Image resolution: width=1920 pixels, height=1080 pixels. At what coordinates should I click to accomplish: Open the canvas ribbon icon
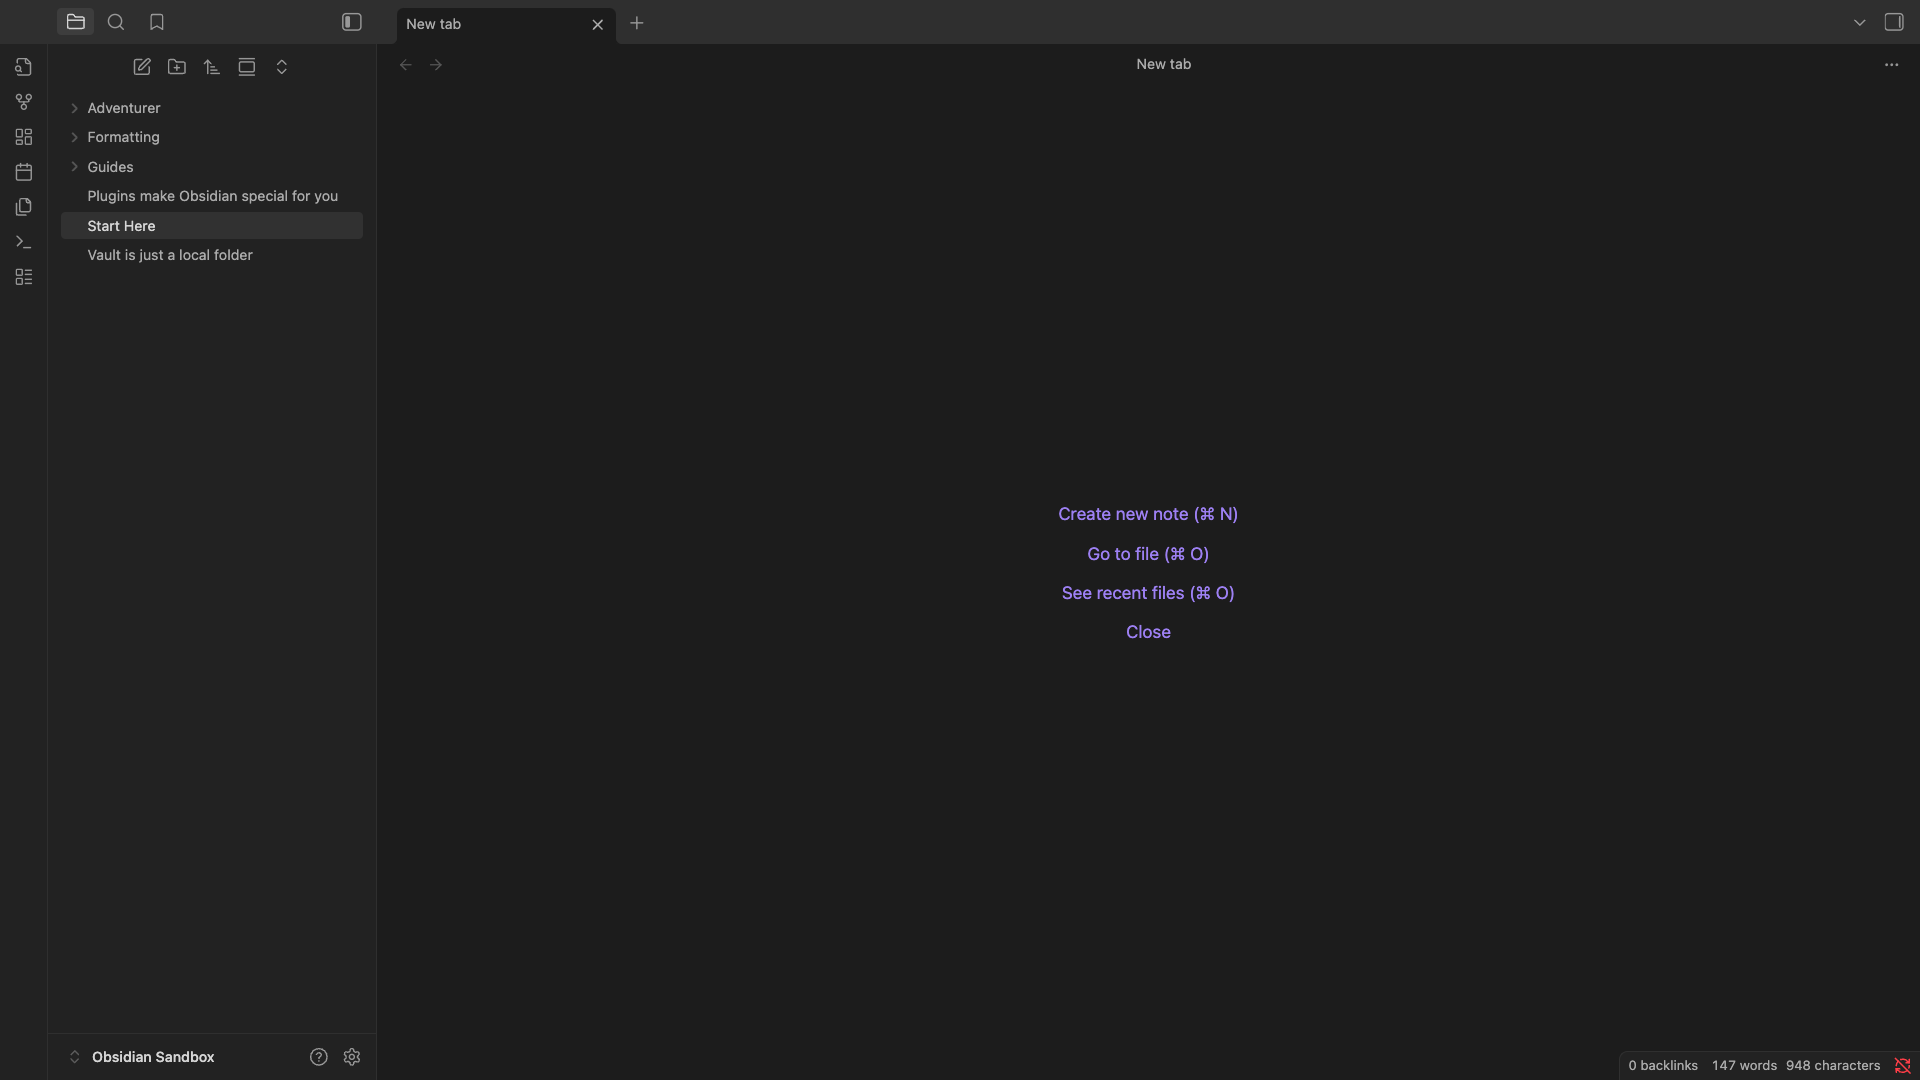tap(24, 137)
